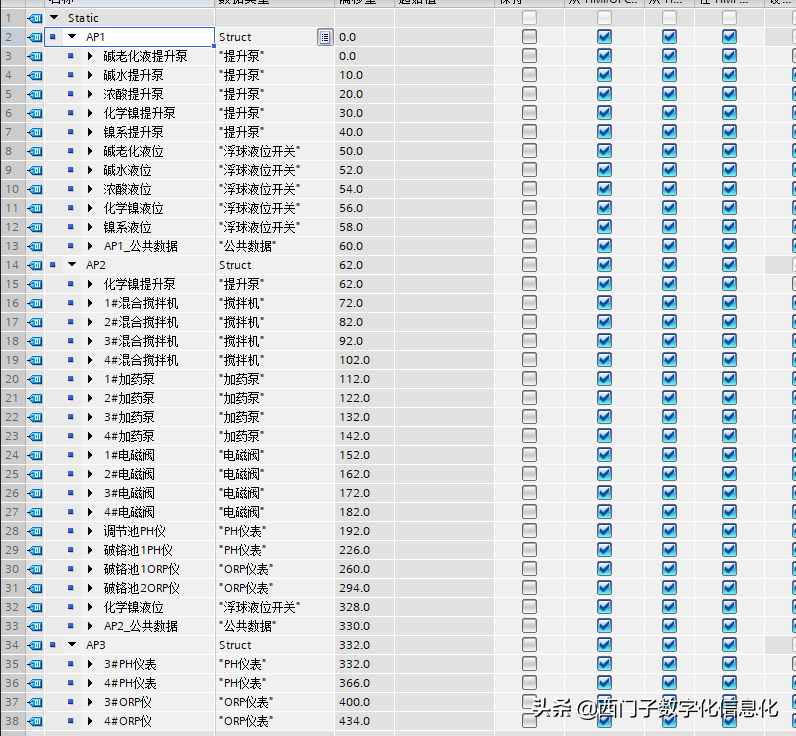The height and width of the screenshot is (736, 796).
Task: Select row number 20 header
Action: (12, 379)
